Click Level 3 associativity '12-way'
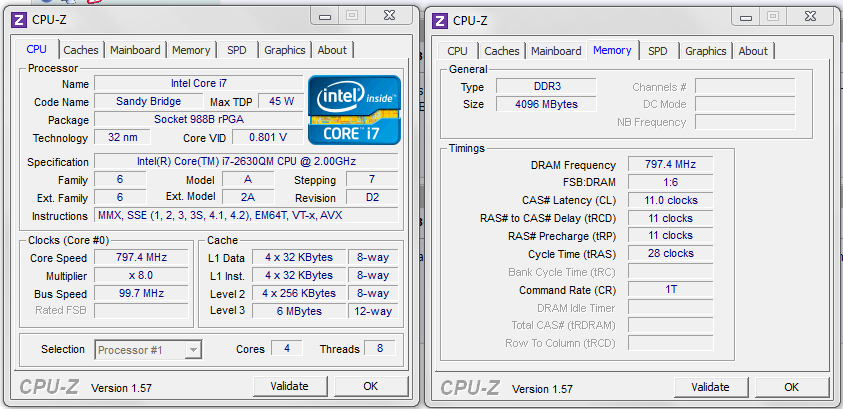Screen dimensions: 843x409 373,311
